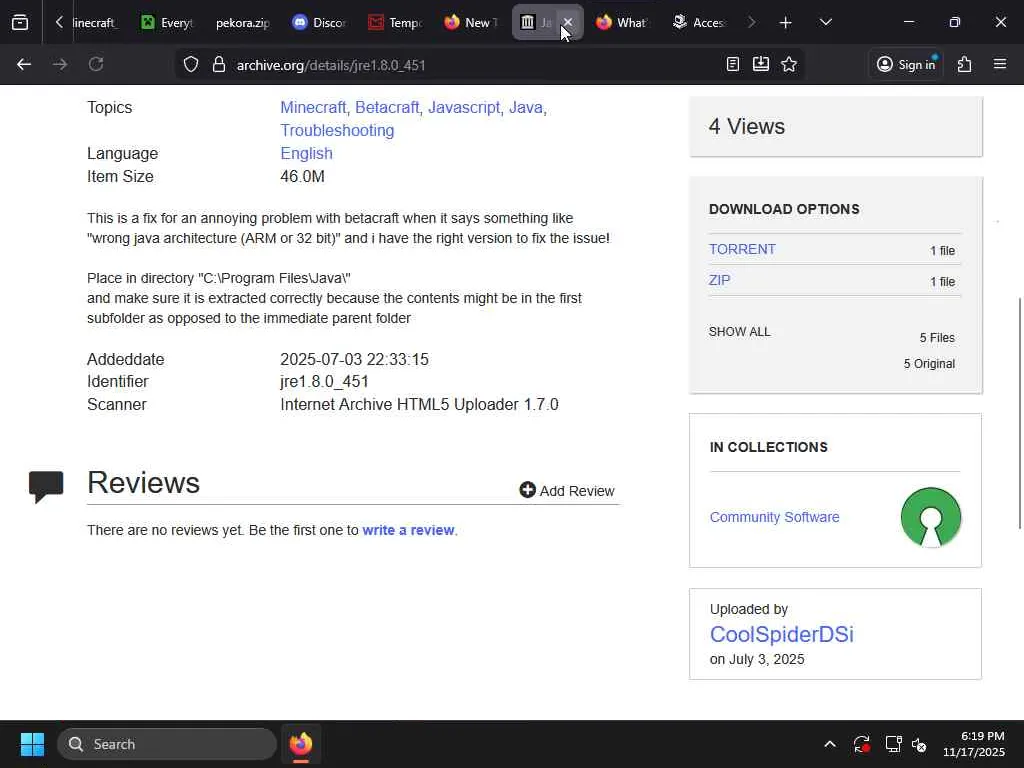
Task: Open the Community Software collection link
Action: coord(775,517)
